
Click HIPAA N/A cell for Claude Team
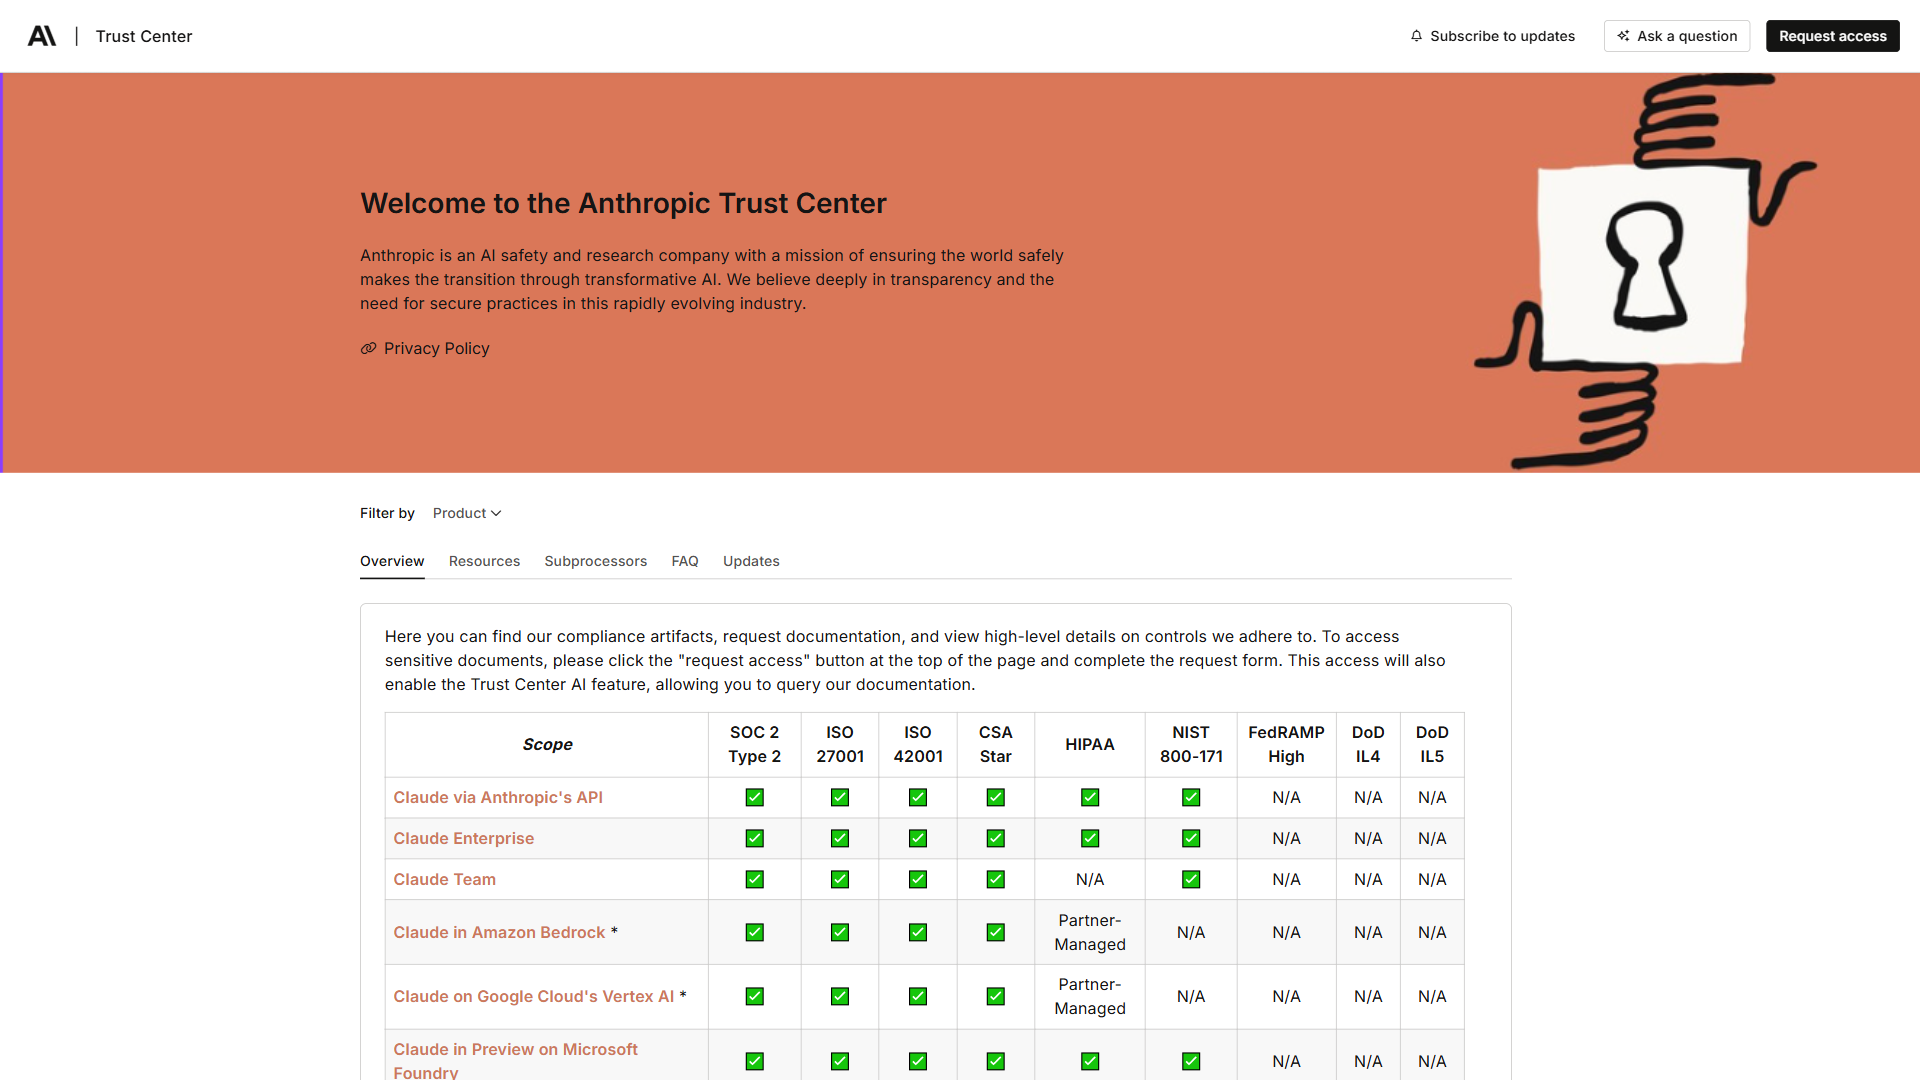point(1090,879)
